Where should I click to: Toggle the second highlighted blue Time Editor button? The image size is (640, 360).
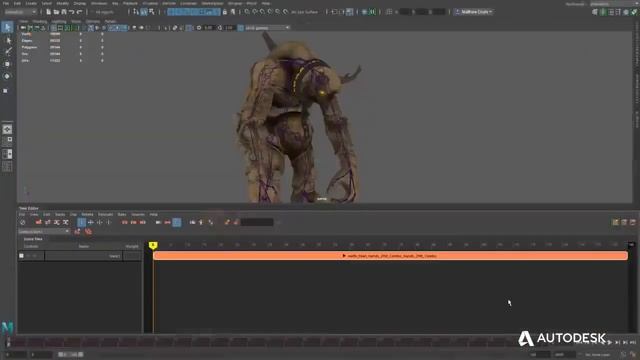176,222
